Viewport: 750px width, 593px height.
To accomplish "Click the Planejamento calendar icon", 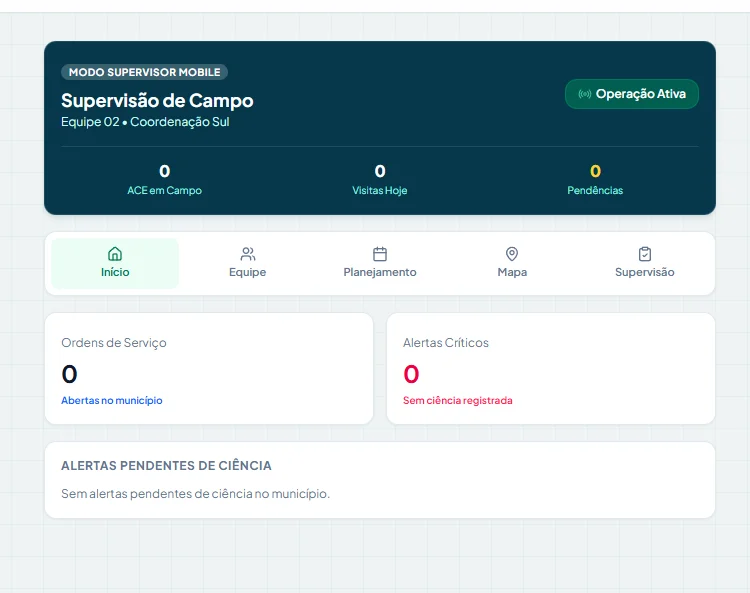I will 380,253.
